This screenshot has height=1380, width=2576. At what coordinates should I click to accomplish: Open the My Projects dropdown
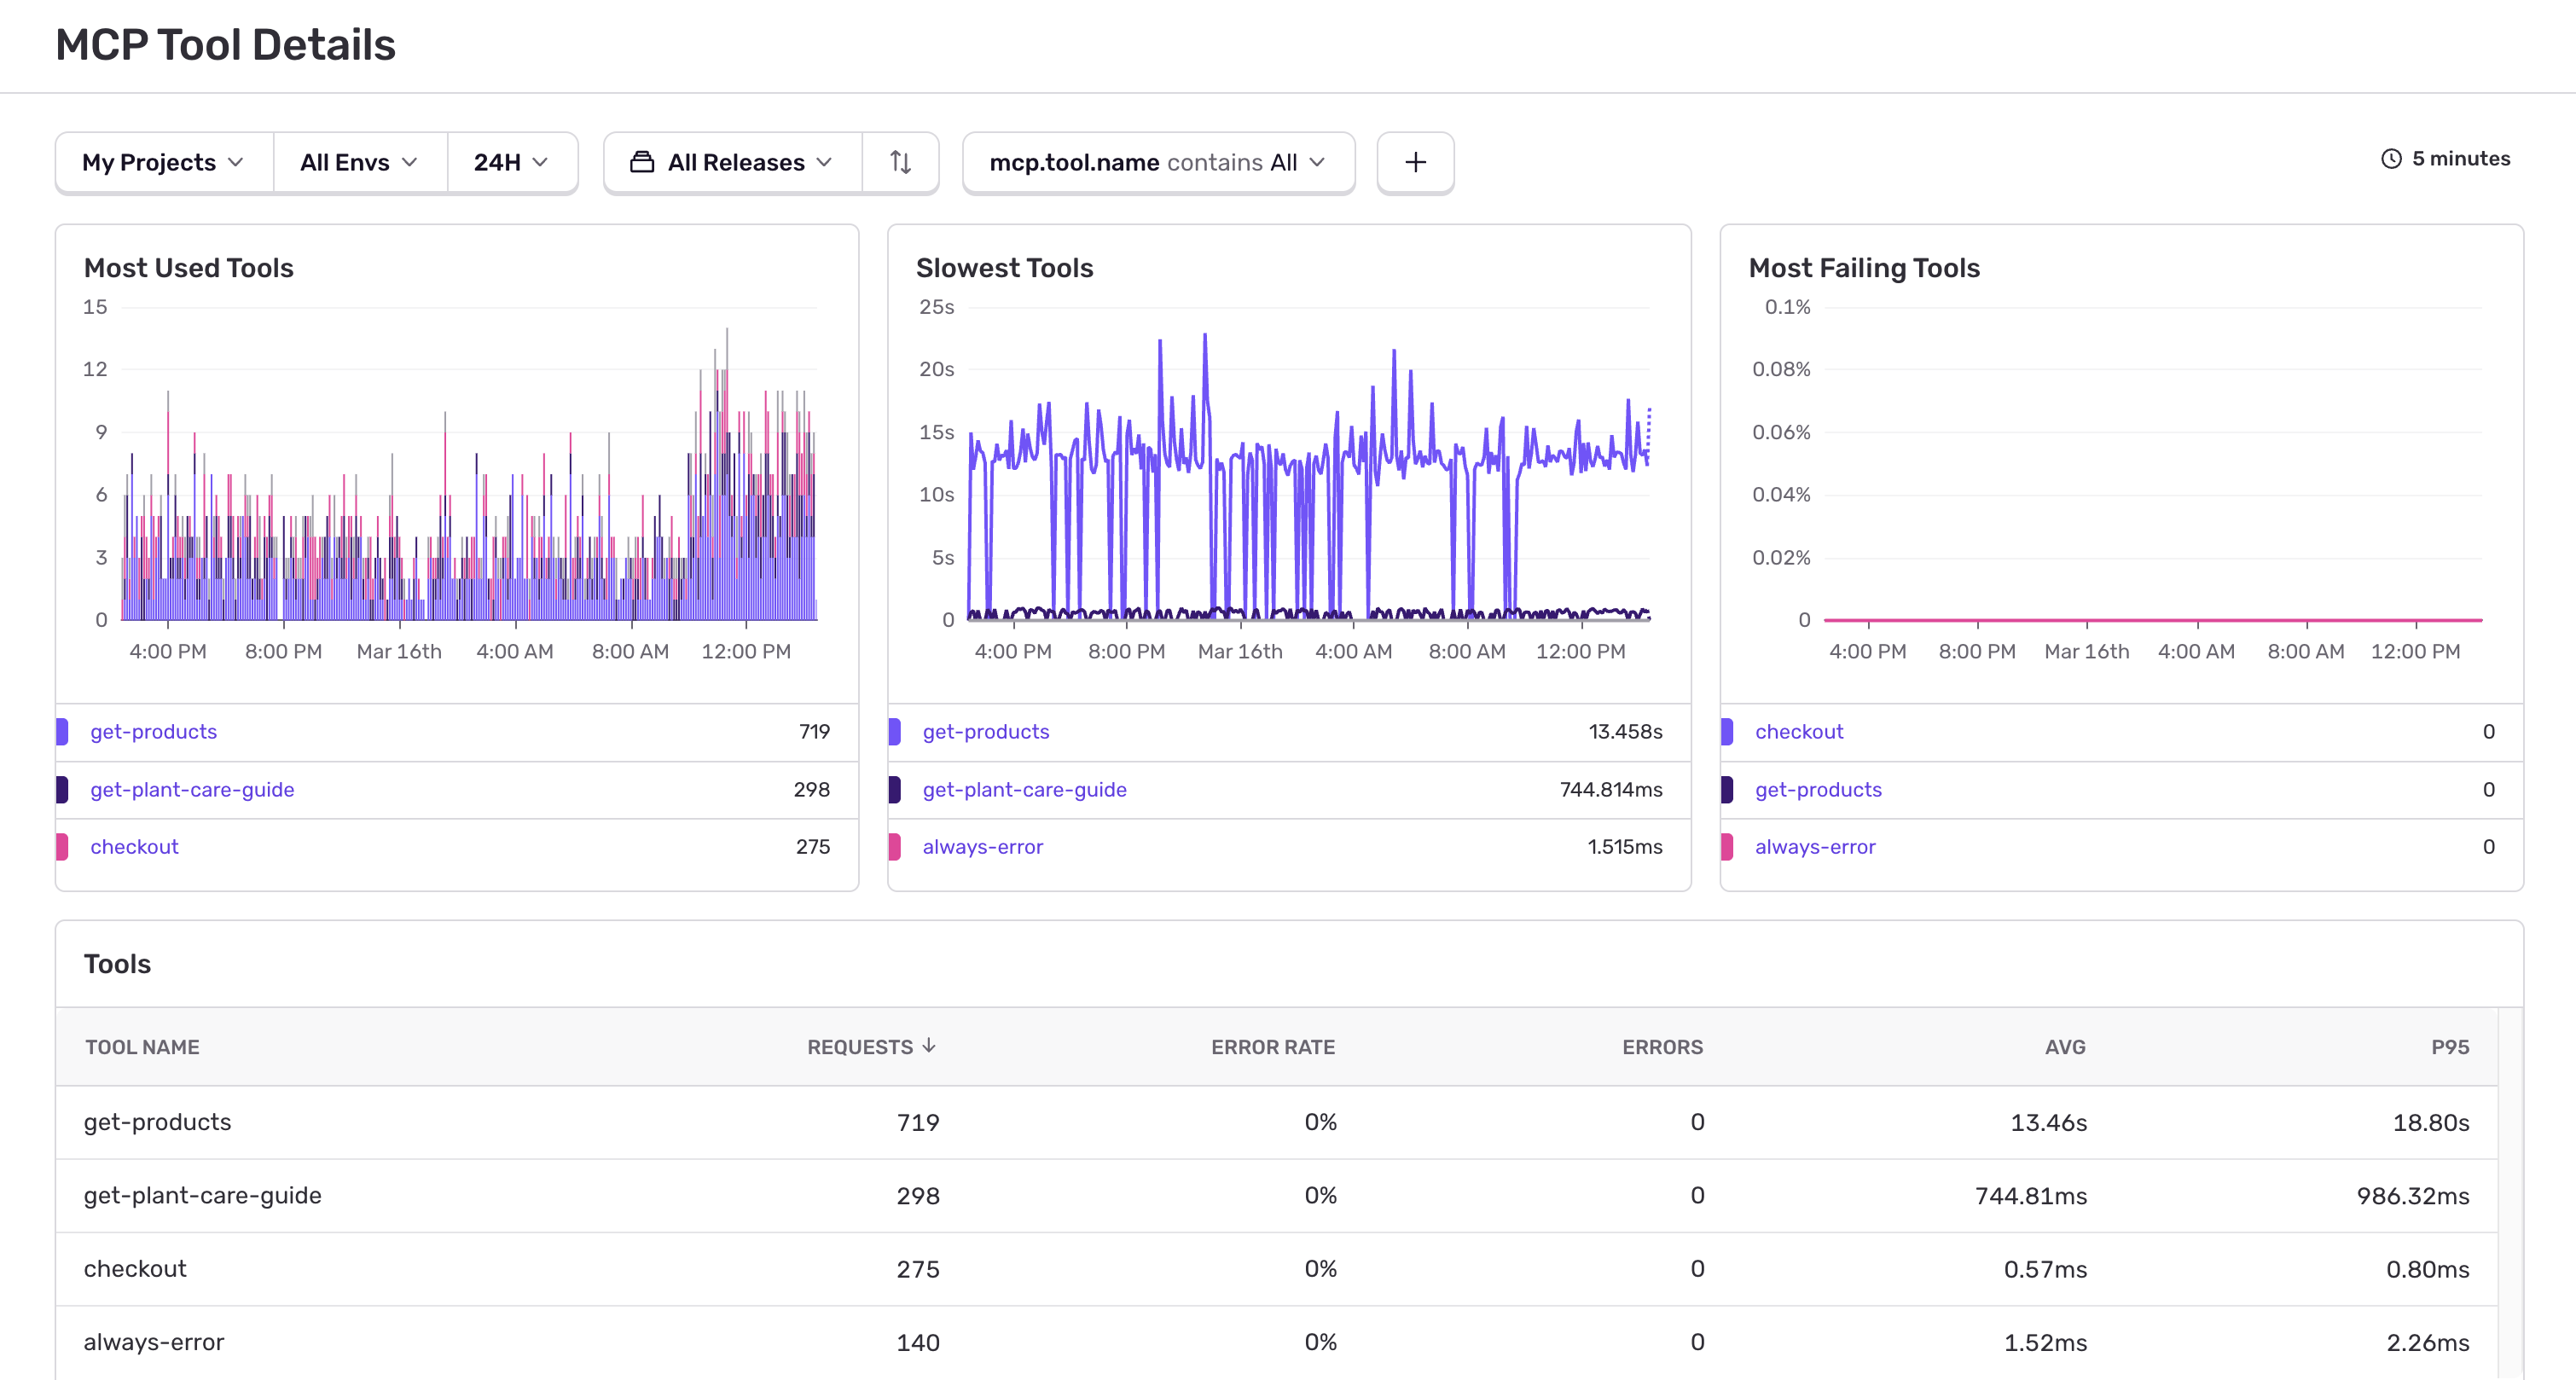point(164,162)
